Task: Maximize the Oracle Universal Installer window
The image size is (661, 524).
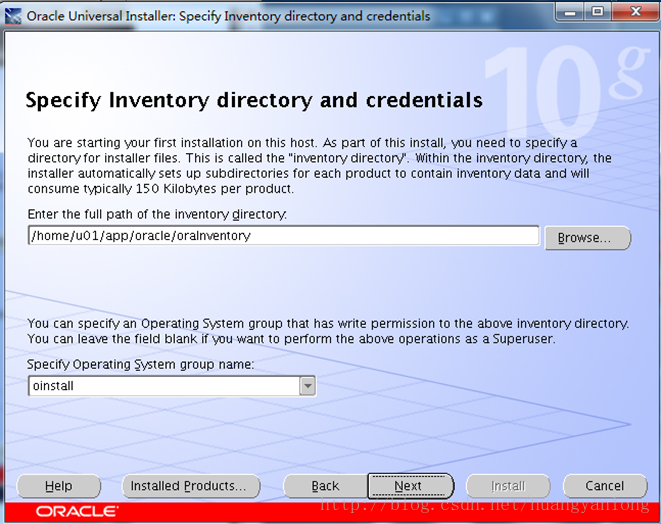Action: pos(598,12)
